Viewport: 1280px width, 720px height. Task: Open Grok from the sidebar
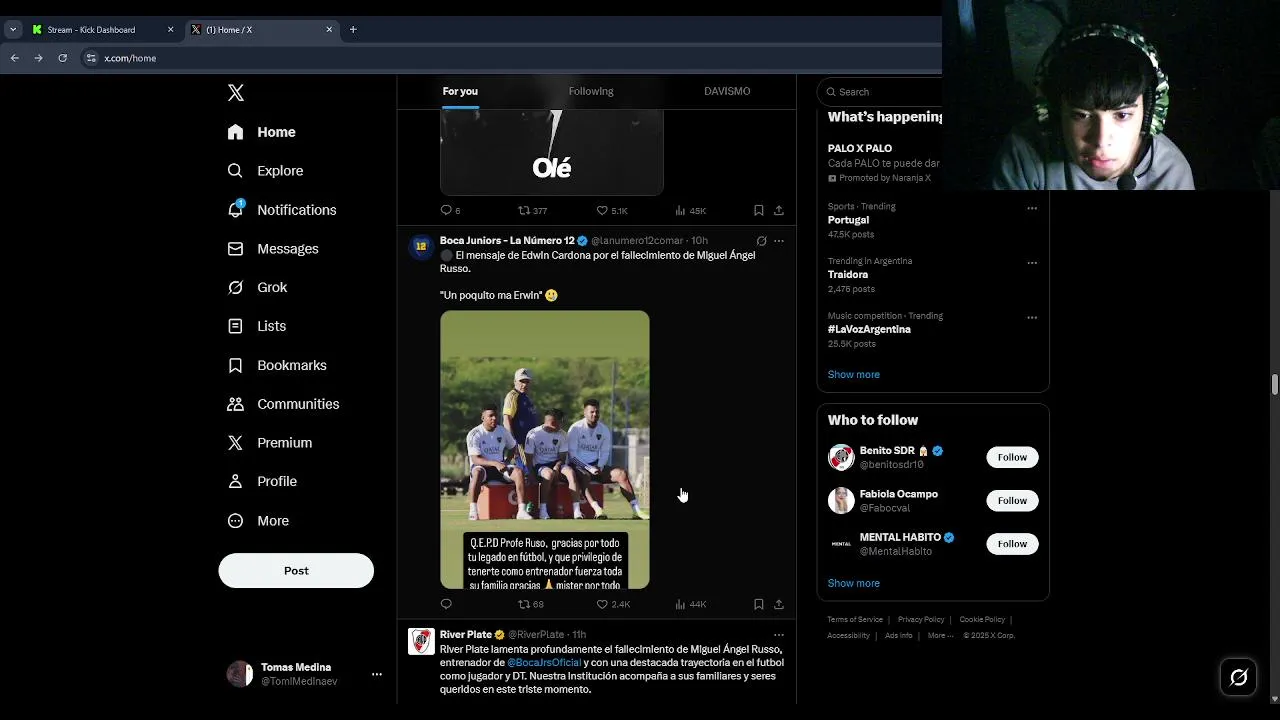[257, 287]
